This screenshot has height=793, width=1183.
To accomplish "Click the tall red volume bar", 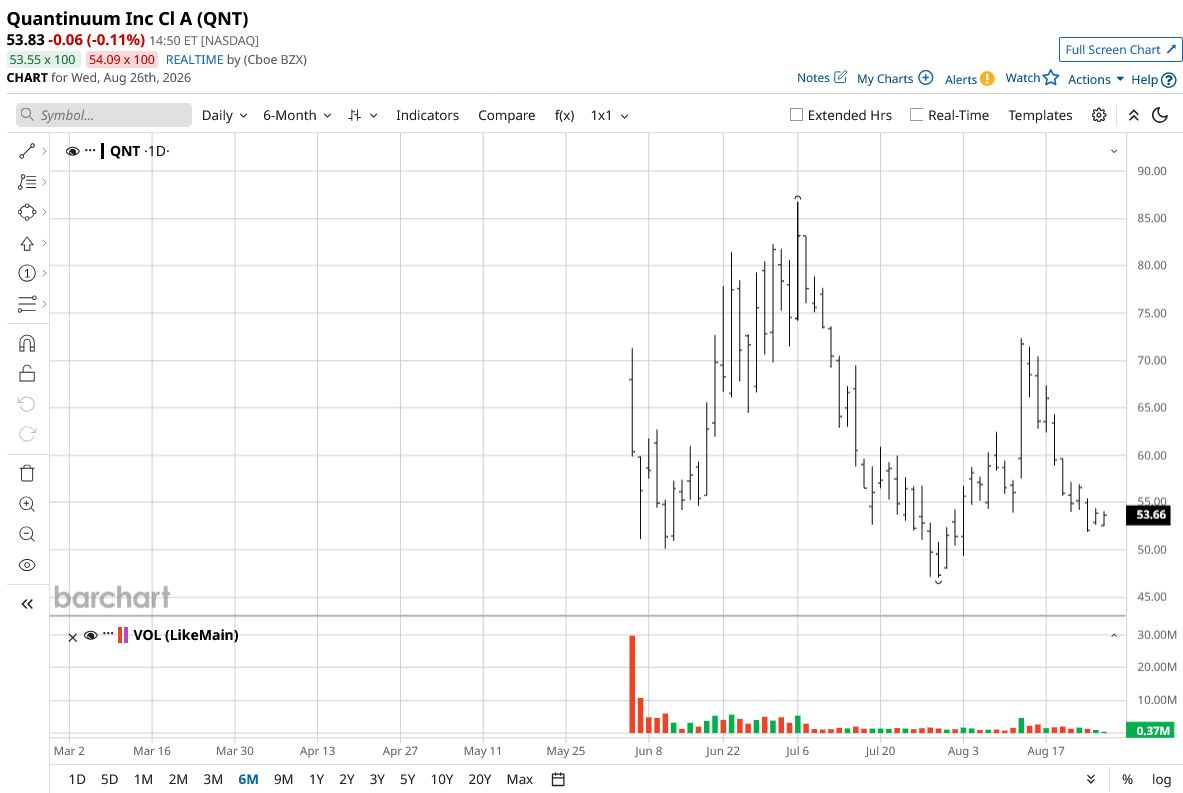I will click(632, 684).
